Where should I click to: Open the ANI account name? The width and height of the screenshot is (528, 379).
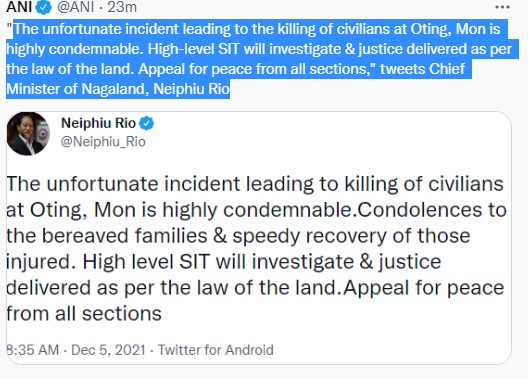(x=19, y=7)
